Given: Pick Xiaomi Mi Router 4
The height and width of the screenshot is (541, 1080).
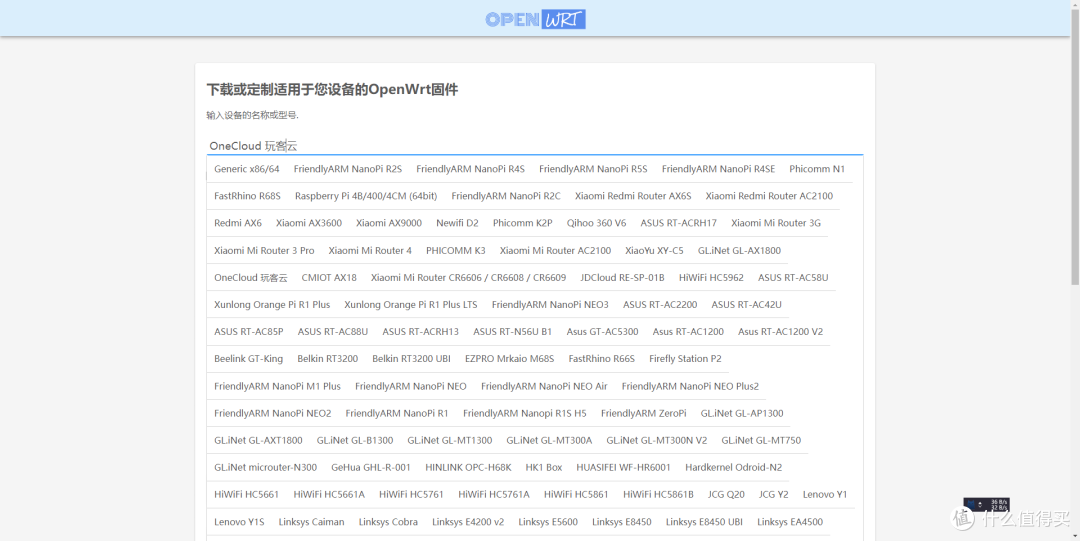Looking at the screenshot, I should click(x=370, y=250).
